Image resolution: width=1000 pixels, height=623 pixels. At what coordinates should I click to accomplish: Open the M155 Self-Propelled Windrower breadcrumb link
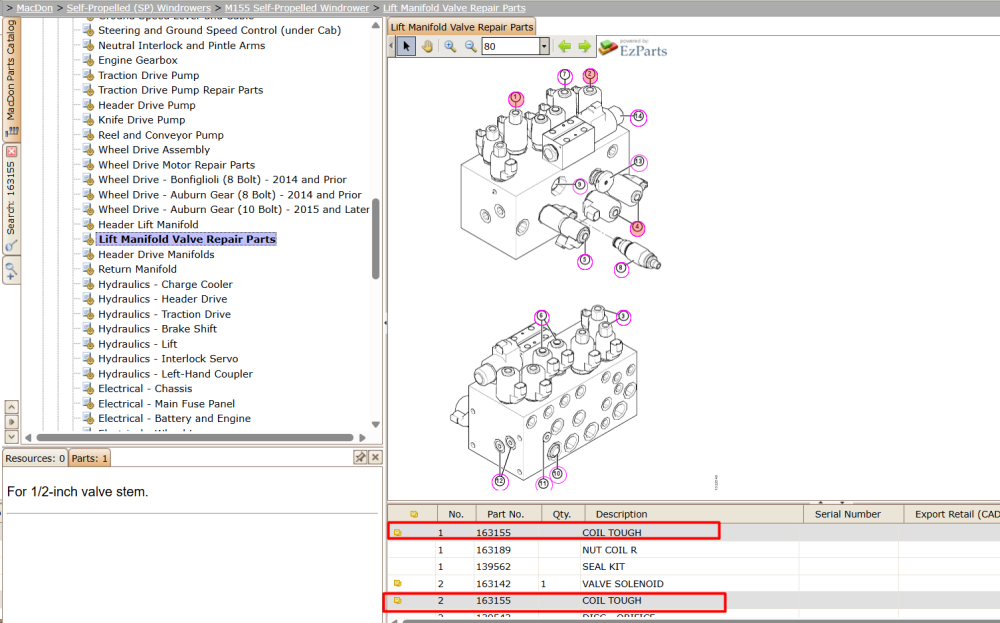tap(297, 8)
